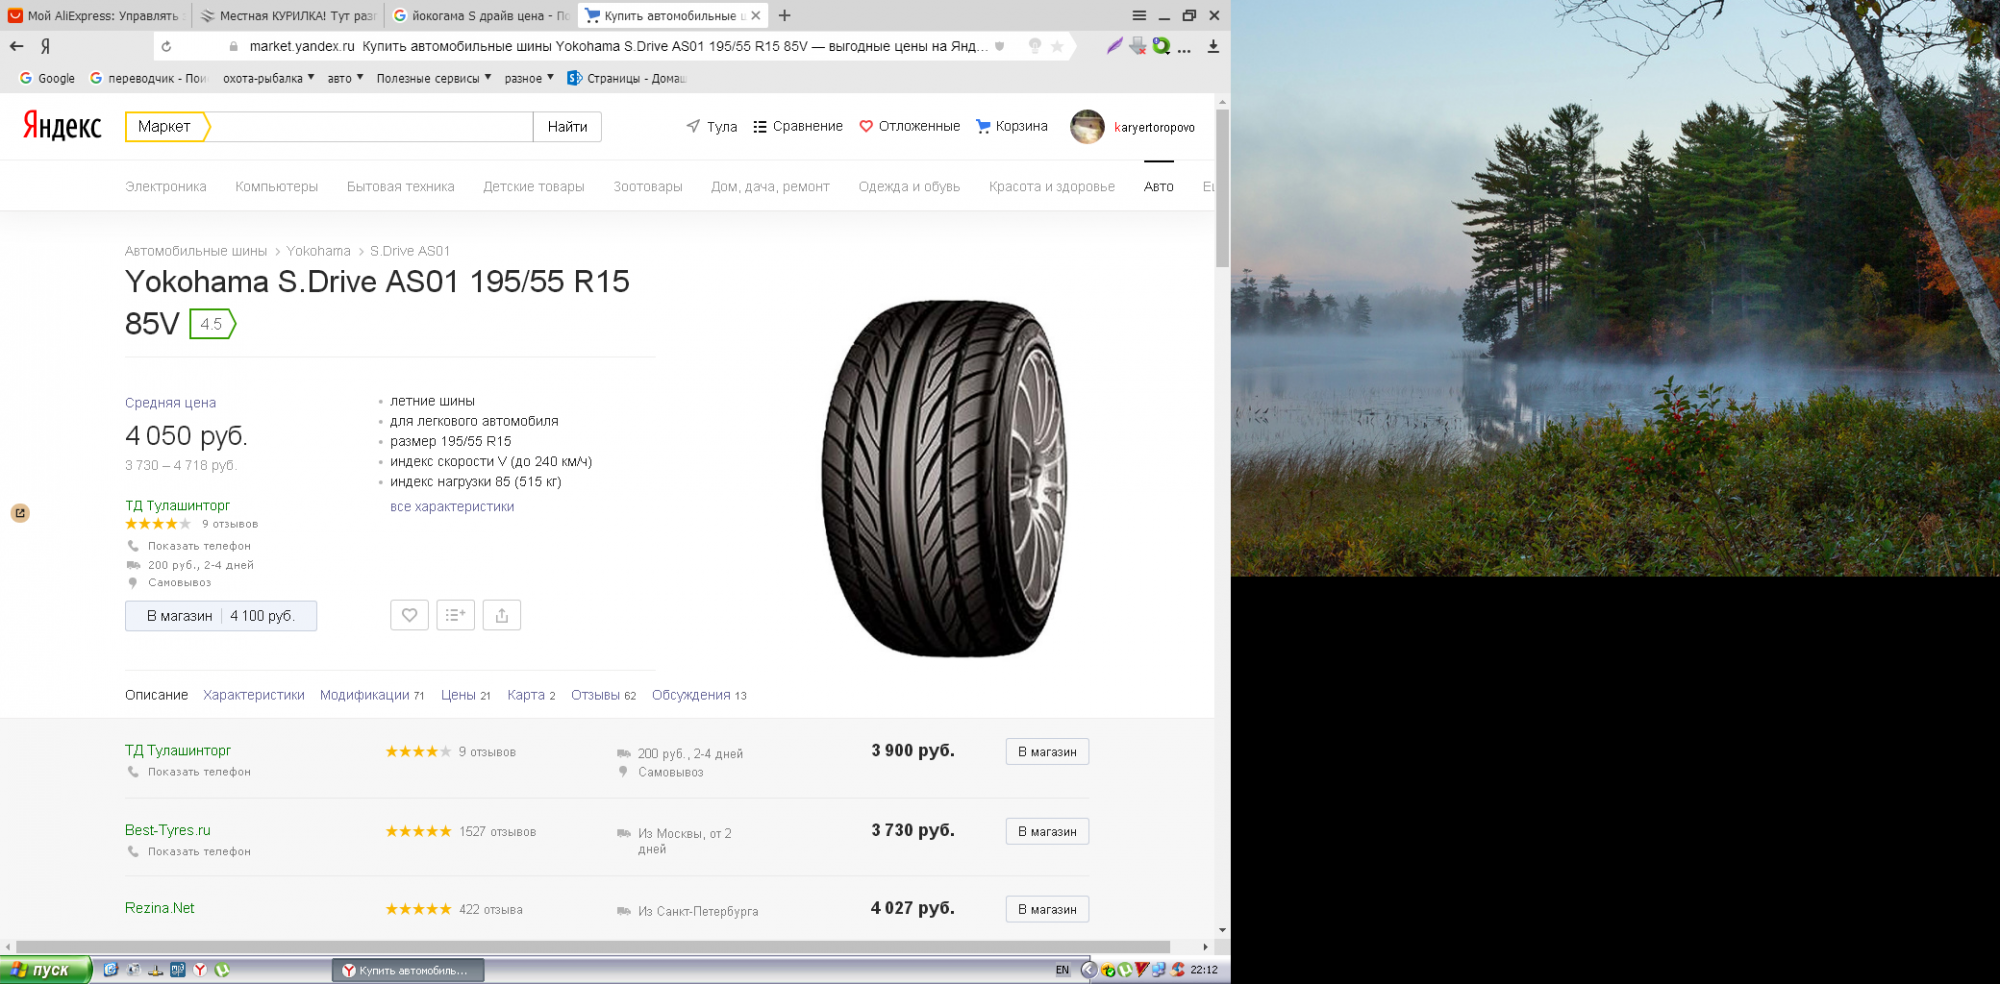Viewport: 2000px width, 984px height.
Task: Launch Yandex browser from quick launch
Action: pyautogui.click(x=200, y=969)
